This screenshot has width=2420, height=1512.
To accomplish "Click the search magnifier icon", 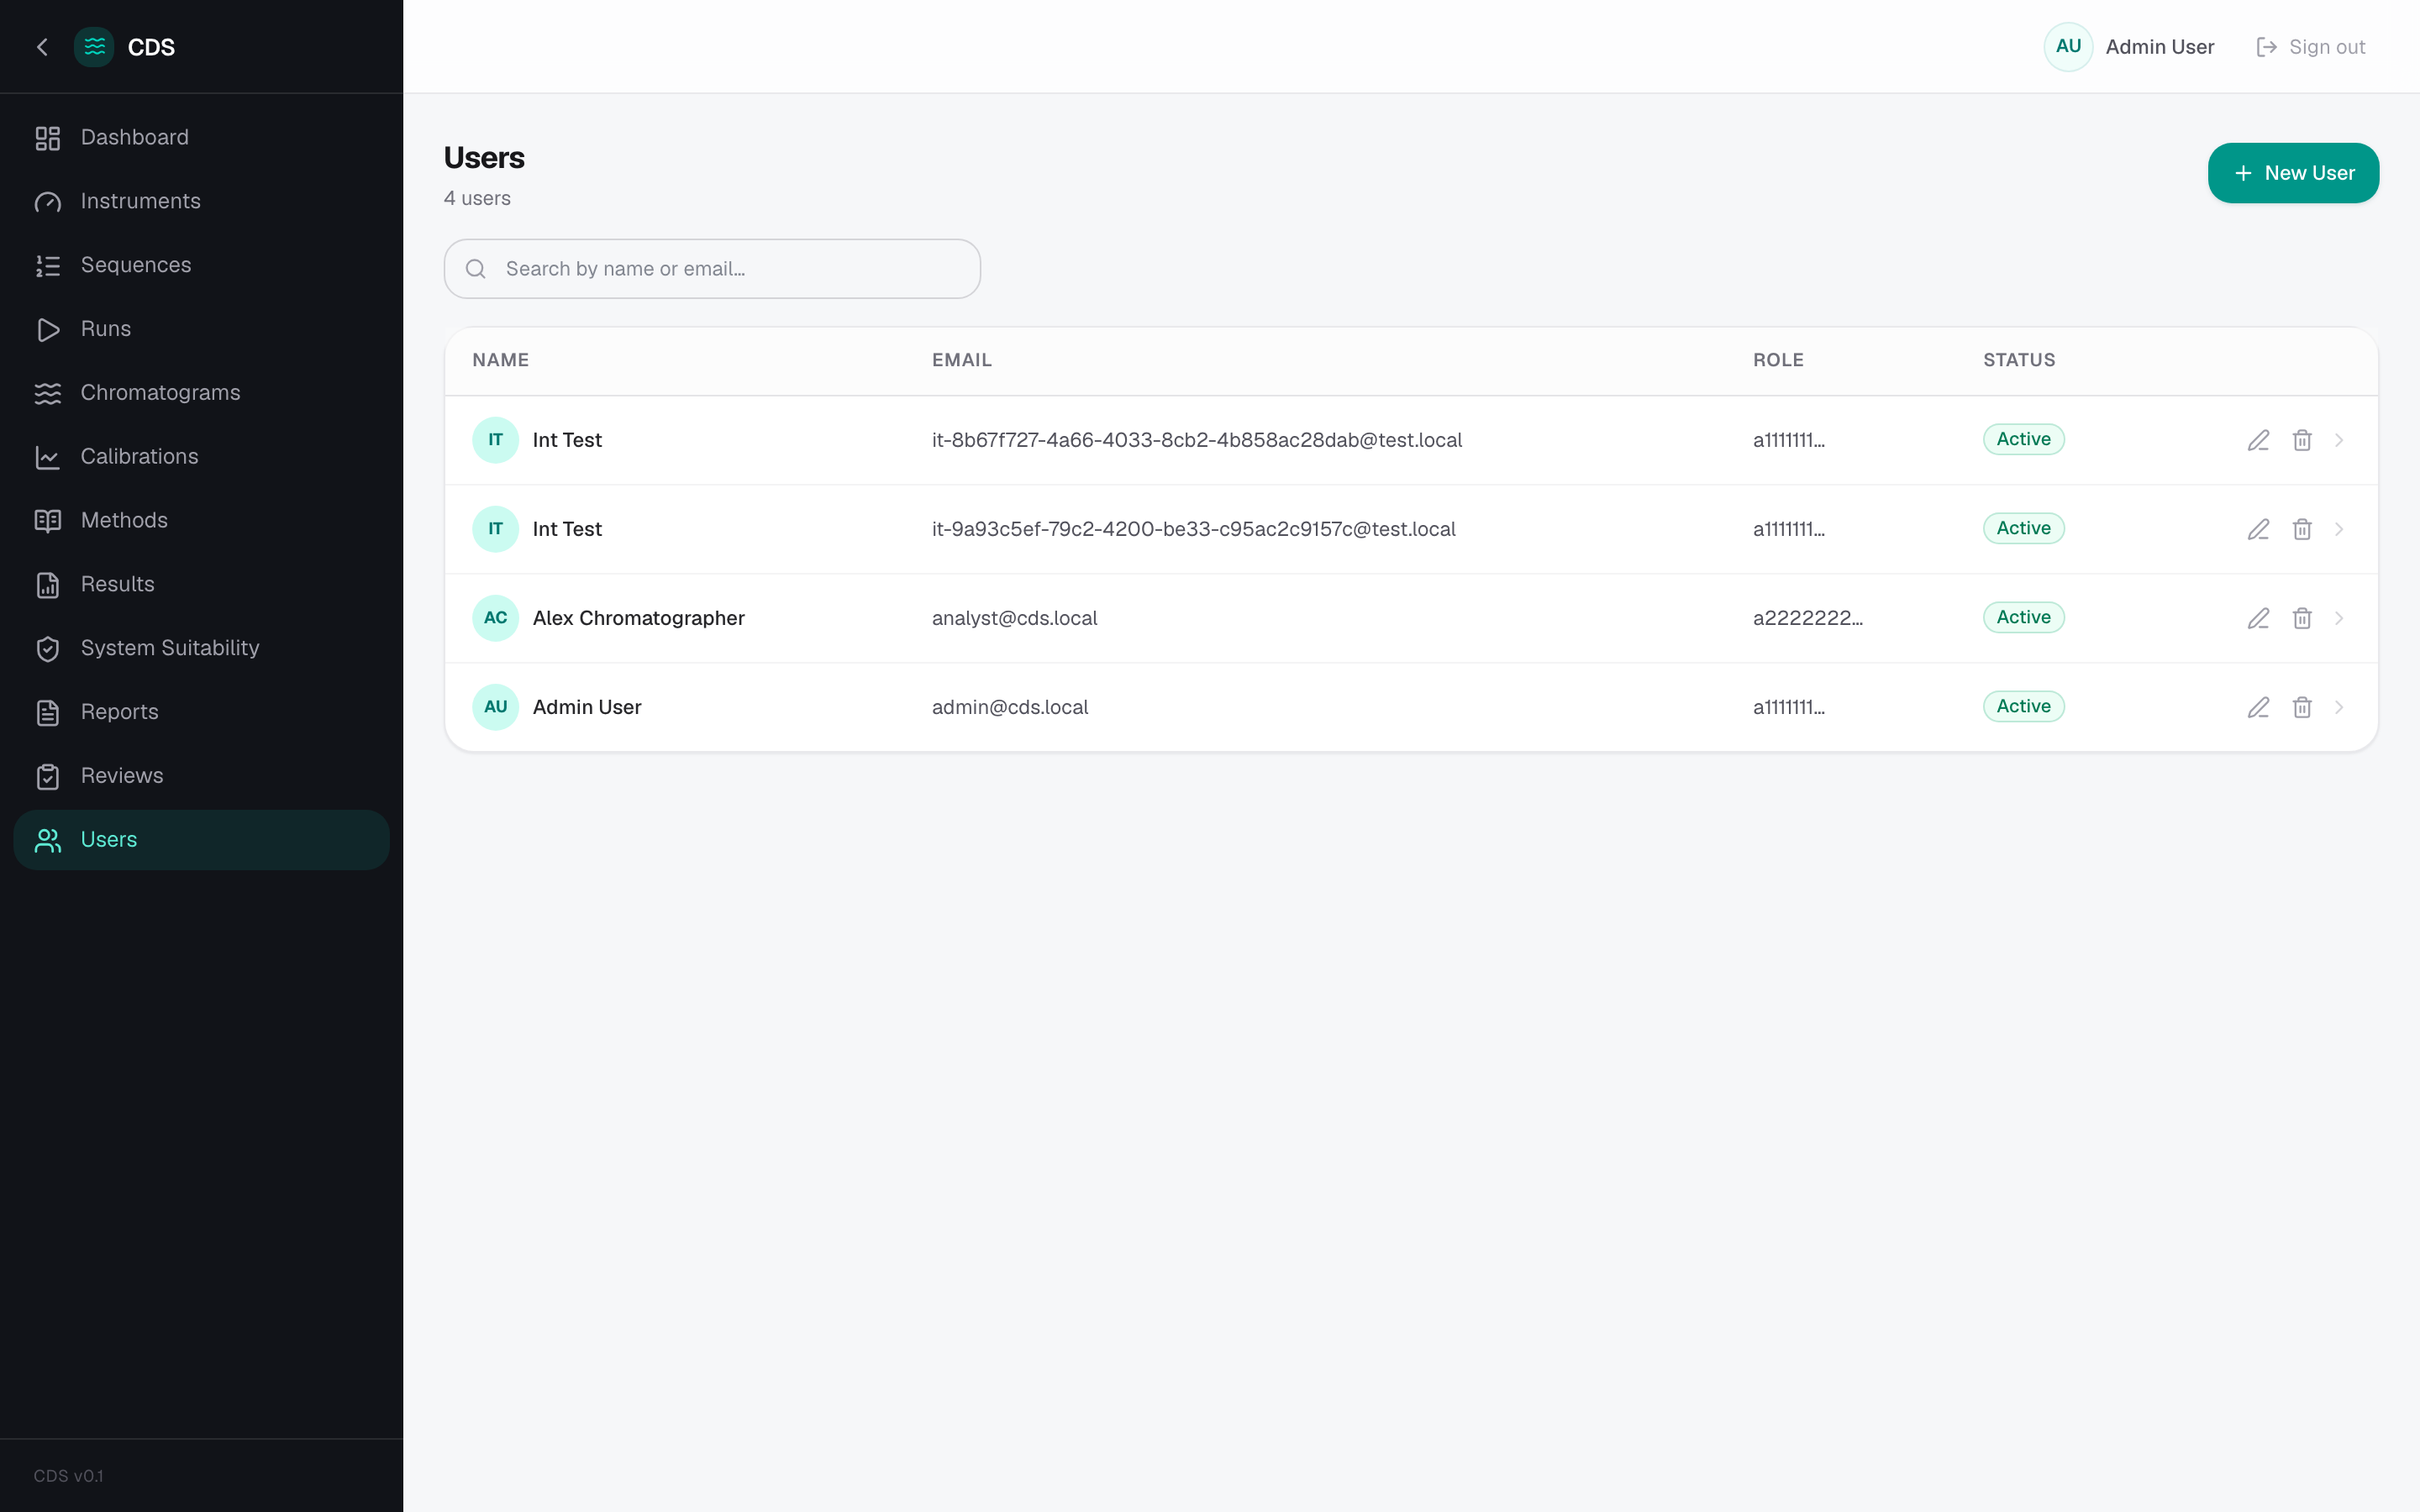I will (x=476, y=269).
